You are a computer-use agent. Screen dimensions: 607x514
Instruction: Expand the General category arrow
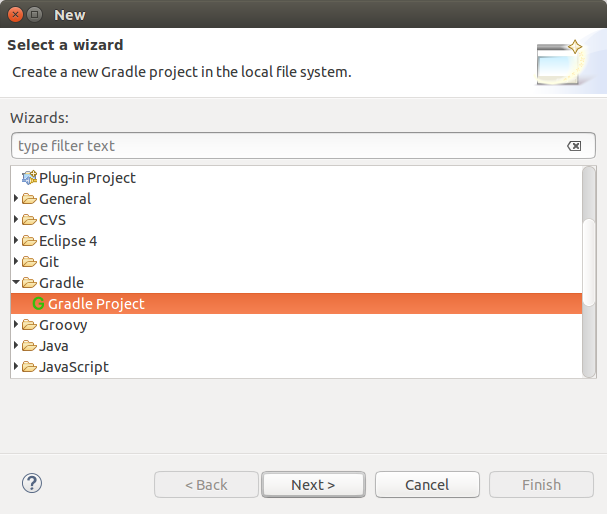click(16, 199)
